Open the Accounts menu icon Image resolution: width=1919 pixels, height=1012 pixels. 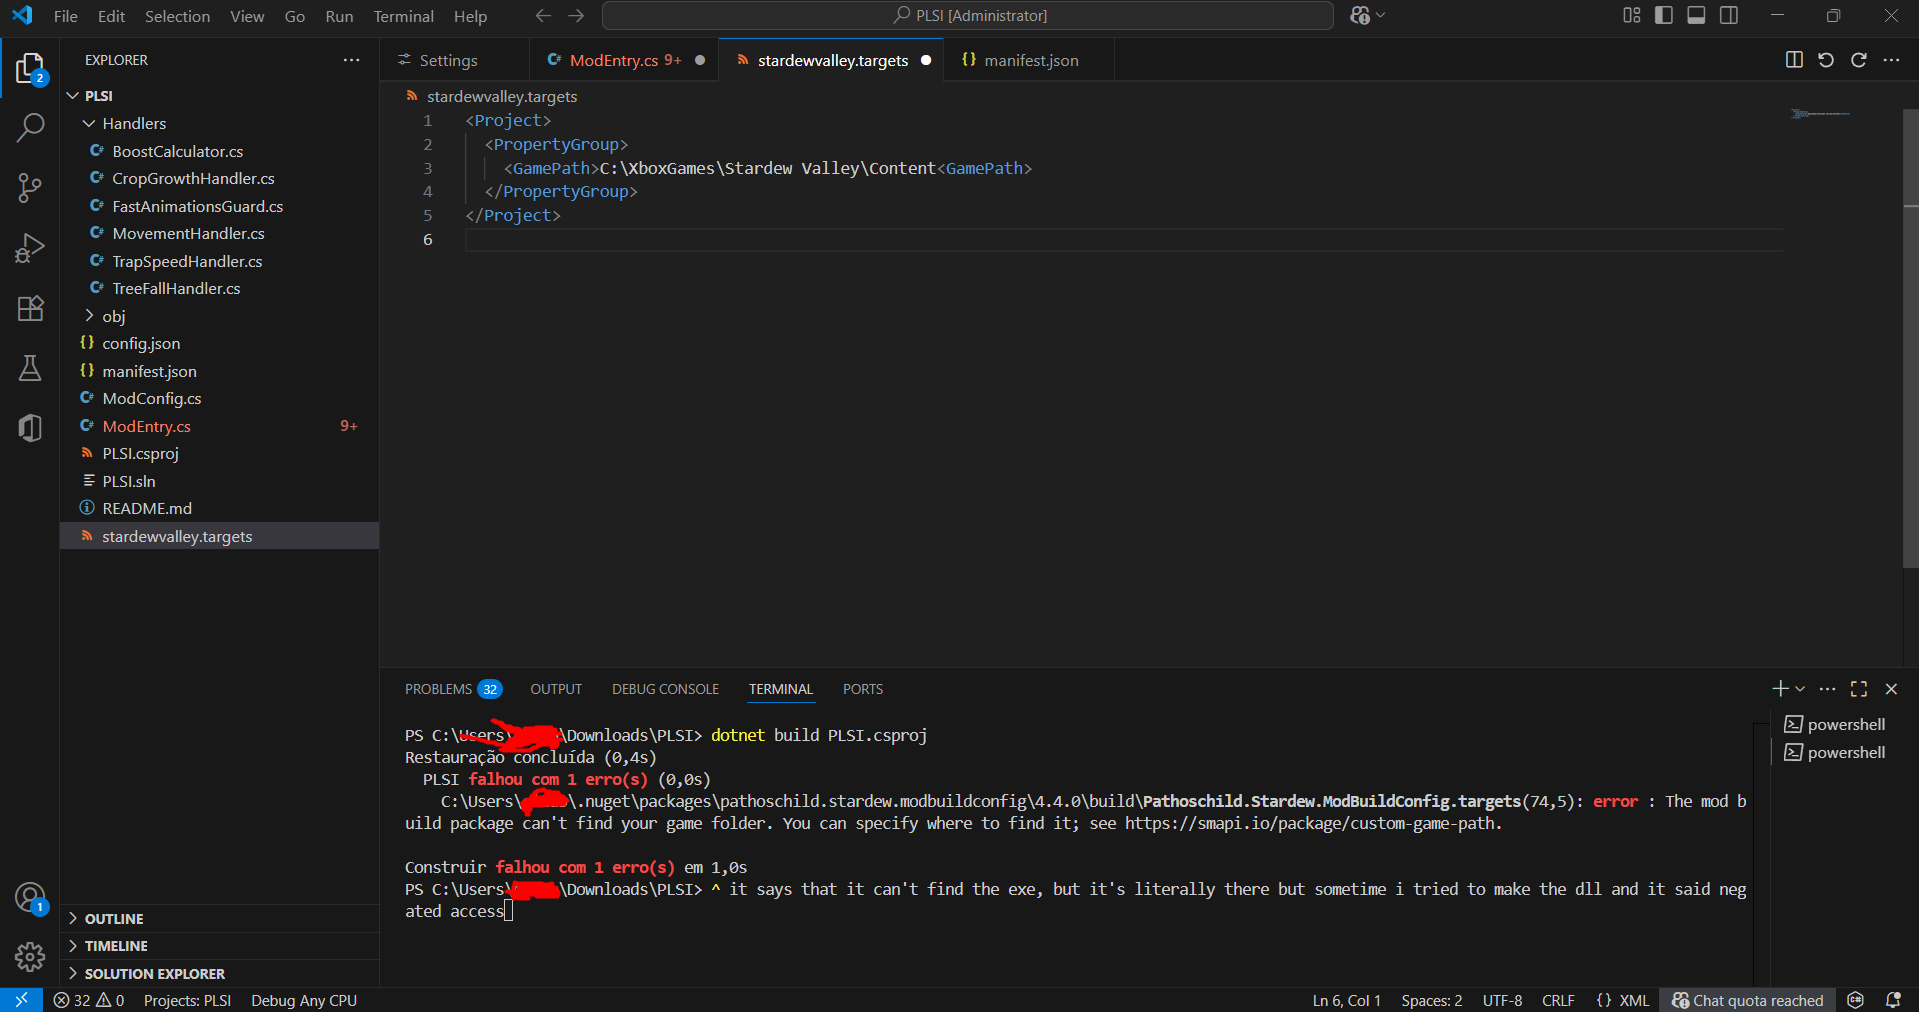[x=30, y=898]
